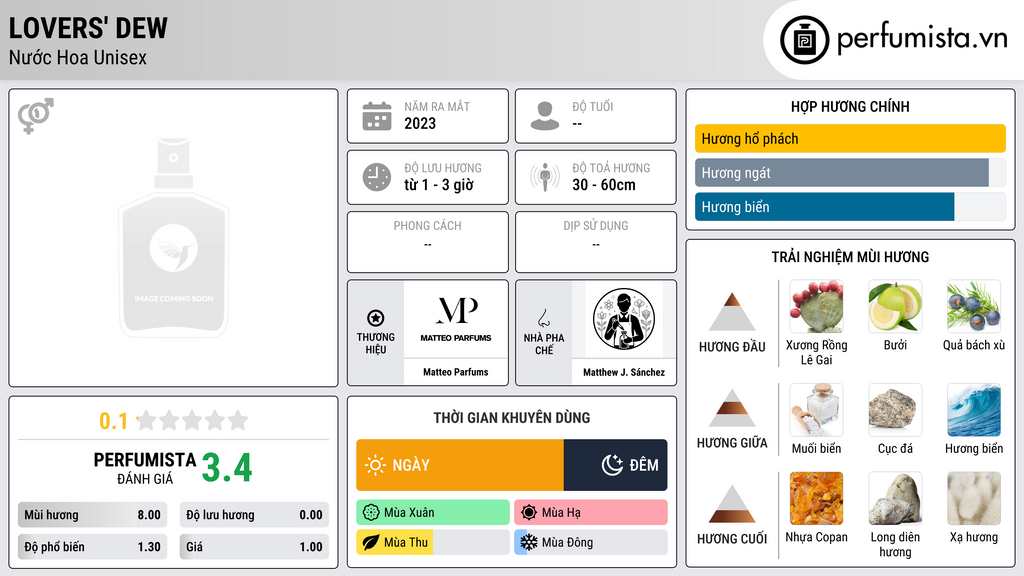Click the LOVERS' DEW title
Viewport: 1024px width, 576px height.
tap(88, 28)
